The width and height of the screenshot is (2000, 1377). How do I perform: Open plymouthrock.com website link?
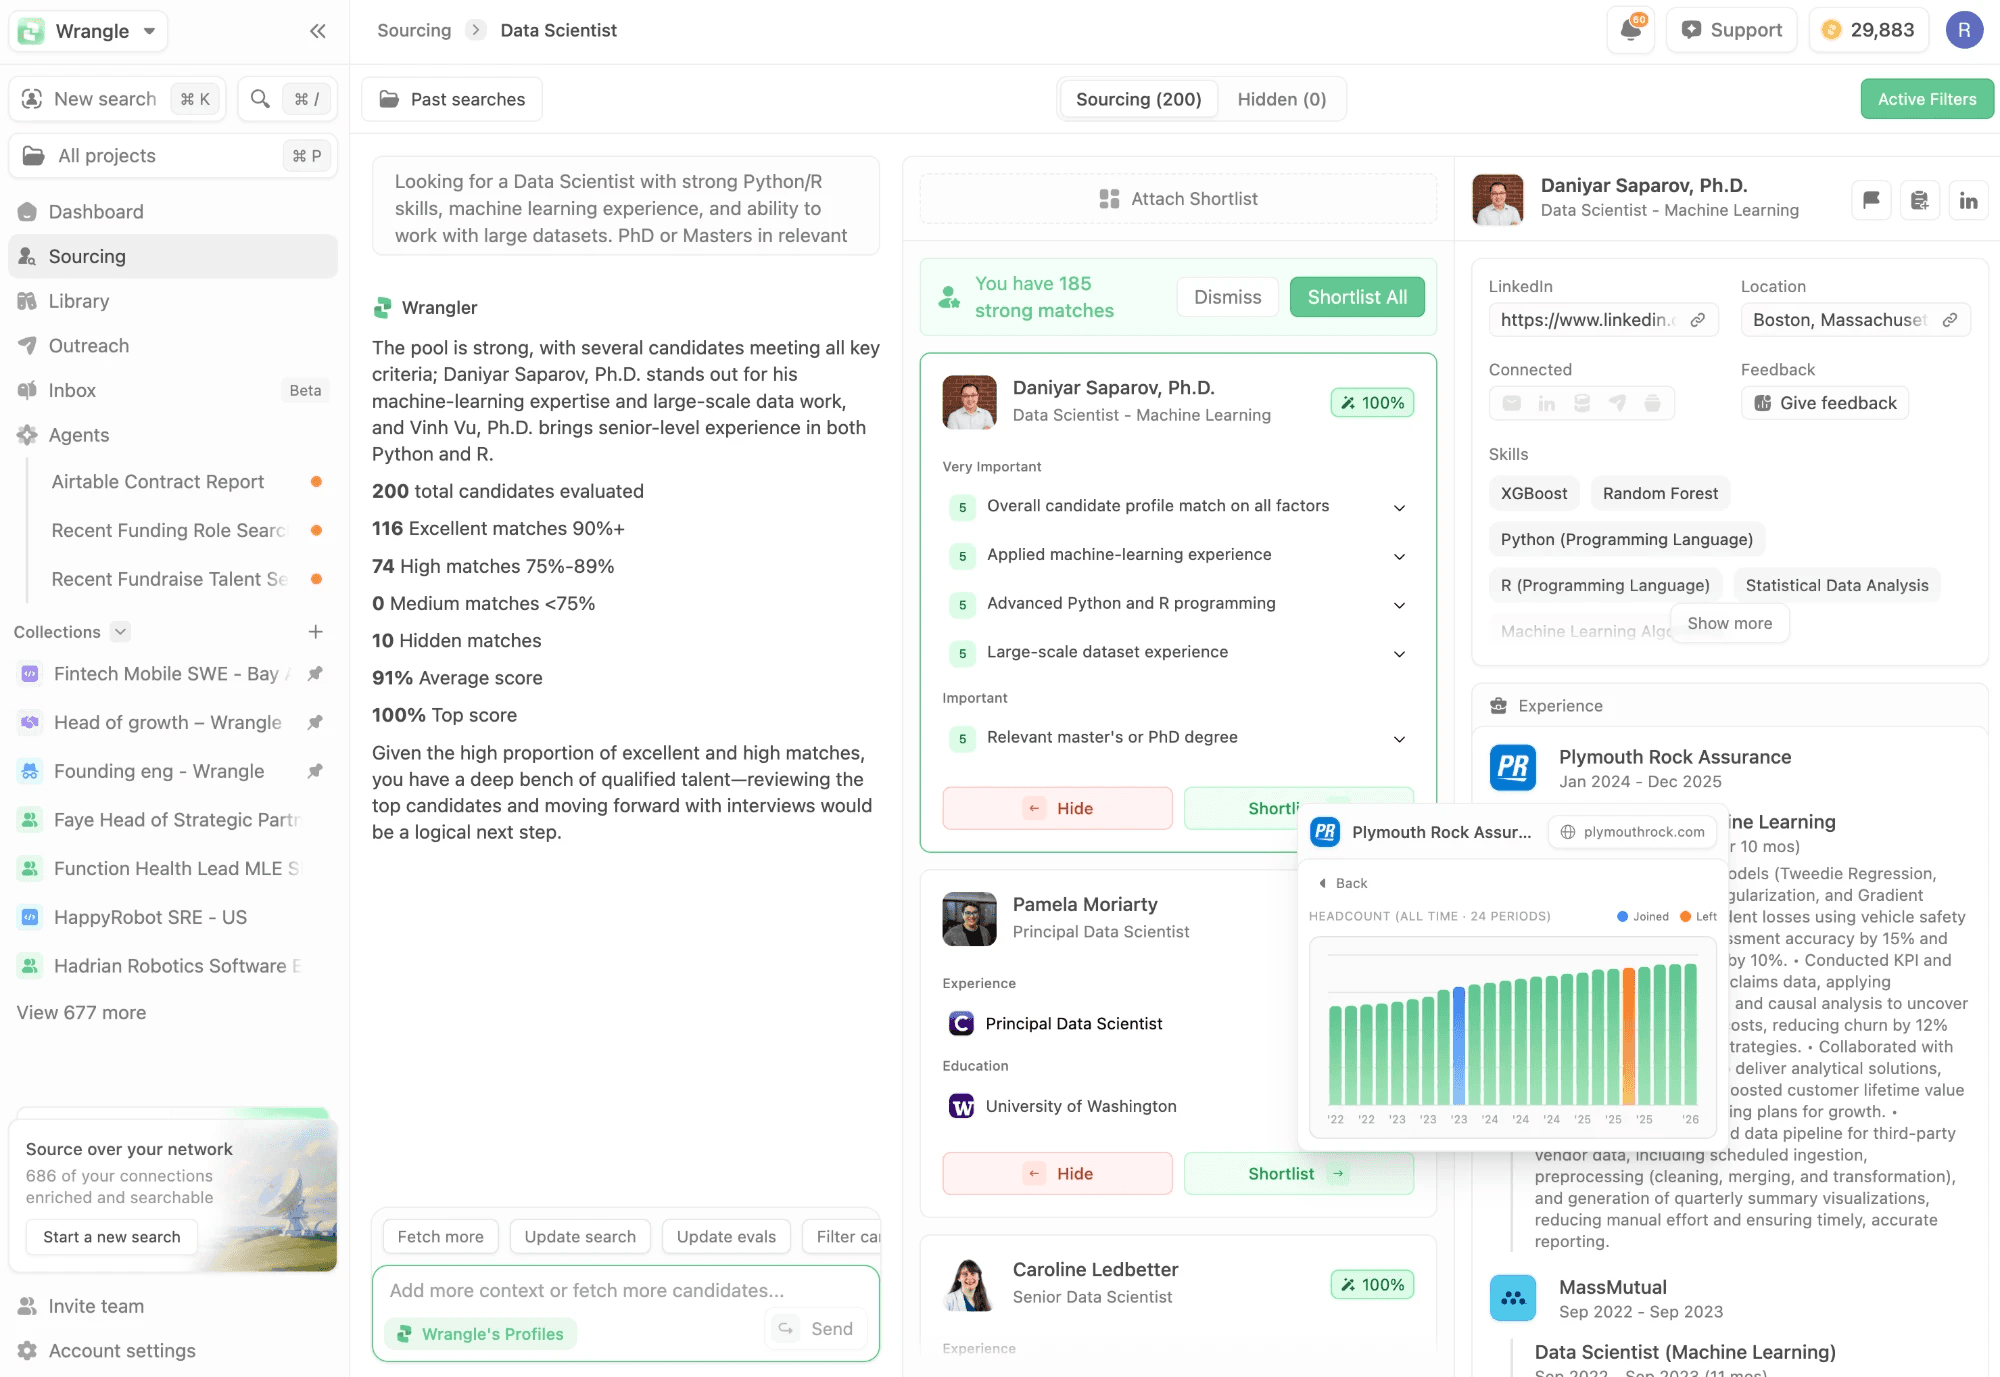(1632, 832)
